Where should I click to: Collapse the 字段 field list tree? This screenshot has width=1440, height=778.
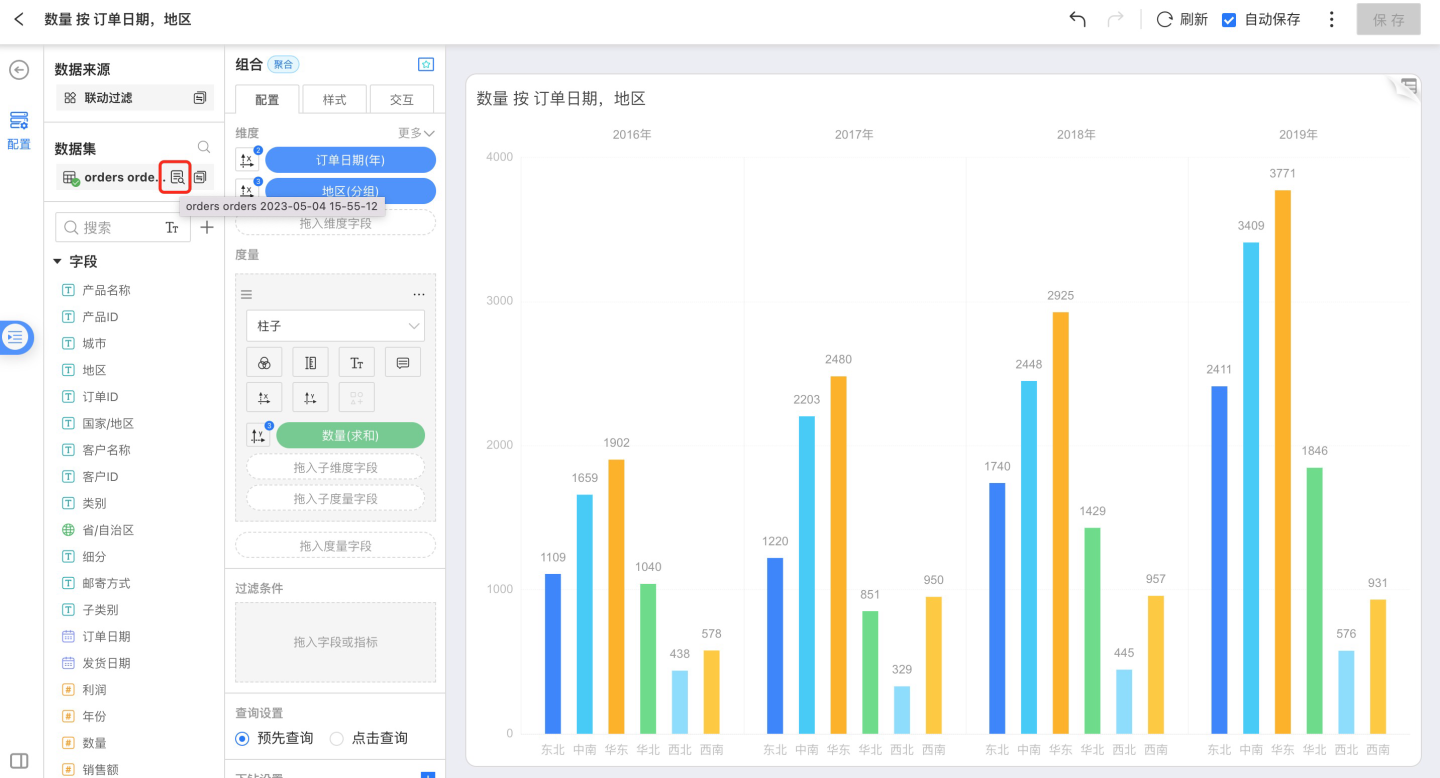(x=58, y=261)
